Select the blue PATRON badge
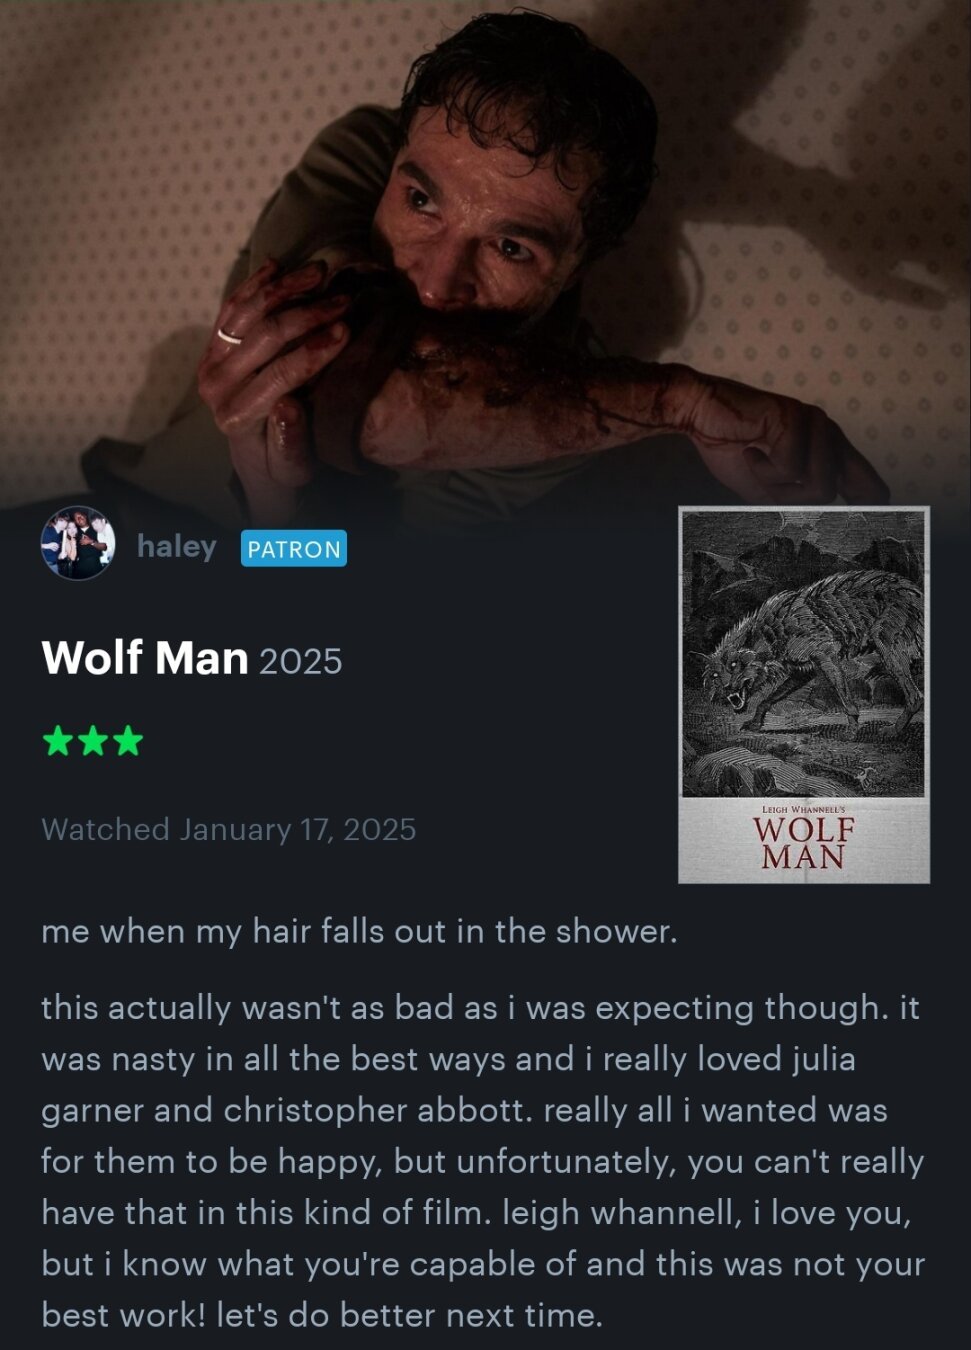This screenshot has height=1350, width=971. point(294,549)
